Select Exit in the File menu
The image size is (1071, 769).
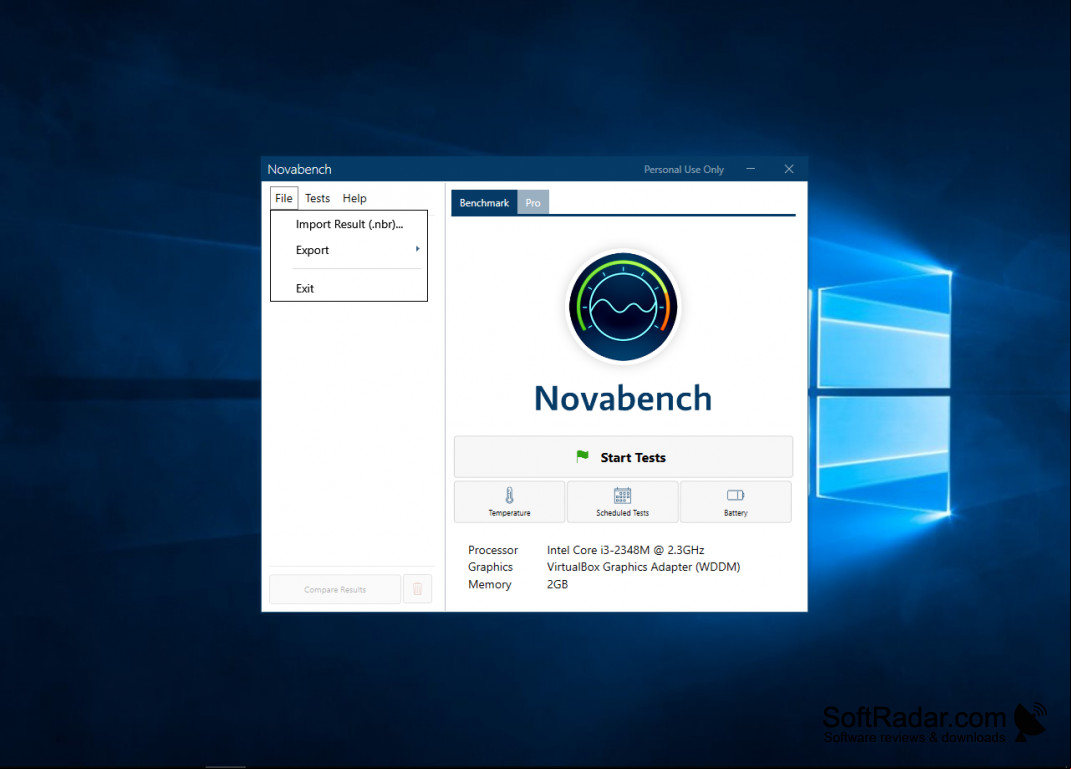pyautogui.click(x=349, y=288)
